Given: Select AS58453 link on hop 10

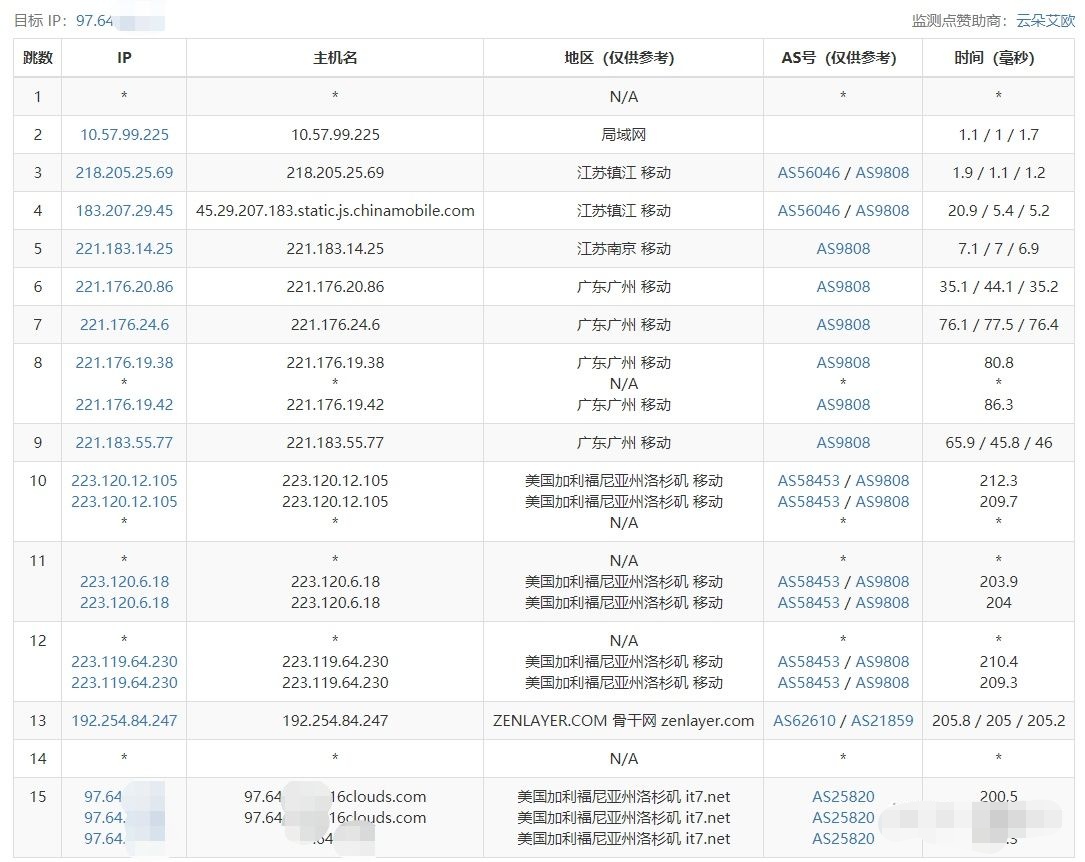Looking at the screenshot, I should 808,480.
